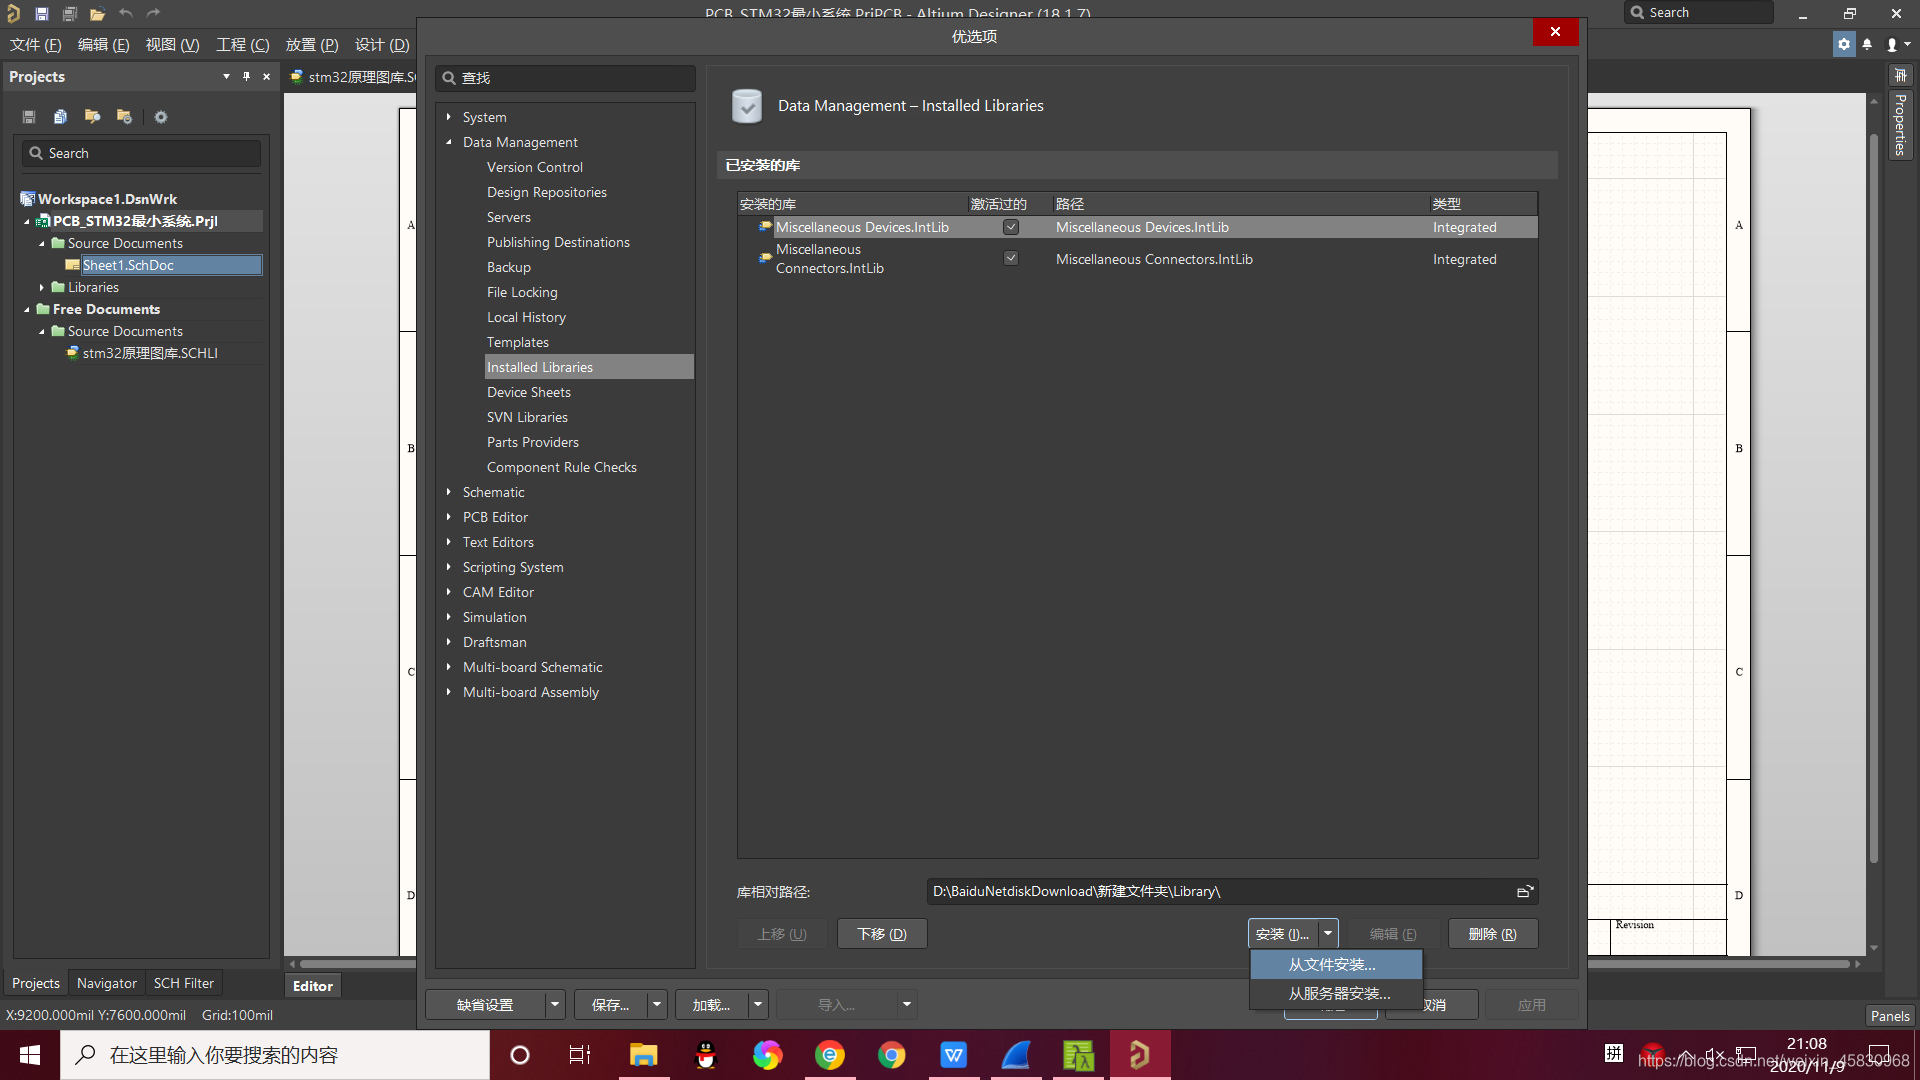This screenshot has height=1080, width=1920.
Task: Select Templates preferences page
Action: click(x=517, y=342)
